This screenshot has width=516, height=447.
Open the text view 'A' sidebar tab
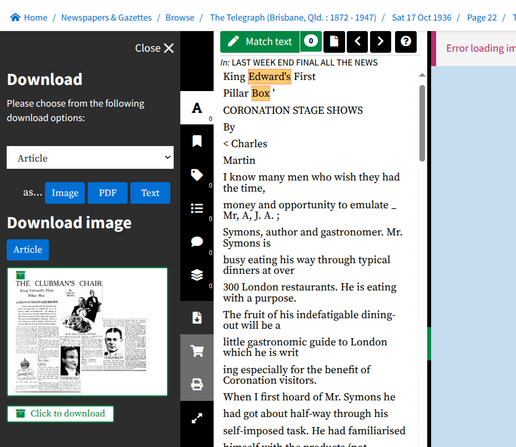click(x=197, y=108)
